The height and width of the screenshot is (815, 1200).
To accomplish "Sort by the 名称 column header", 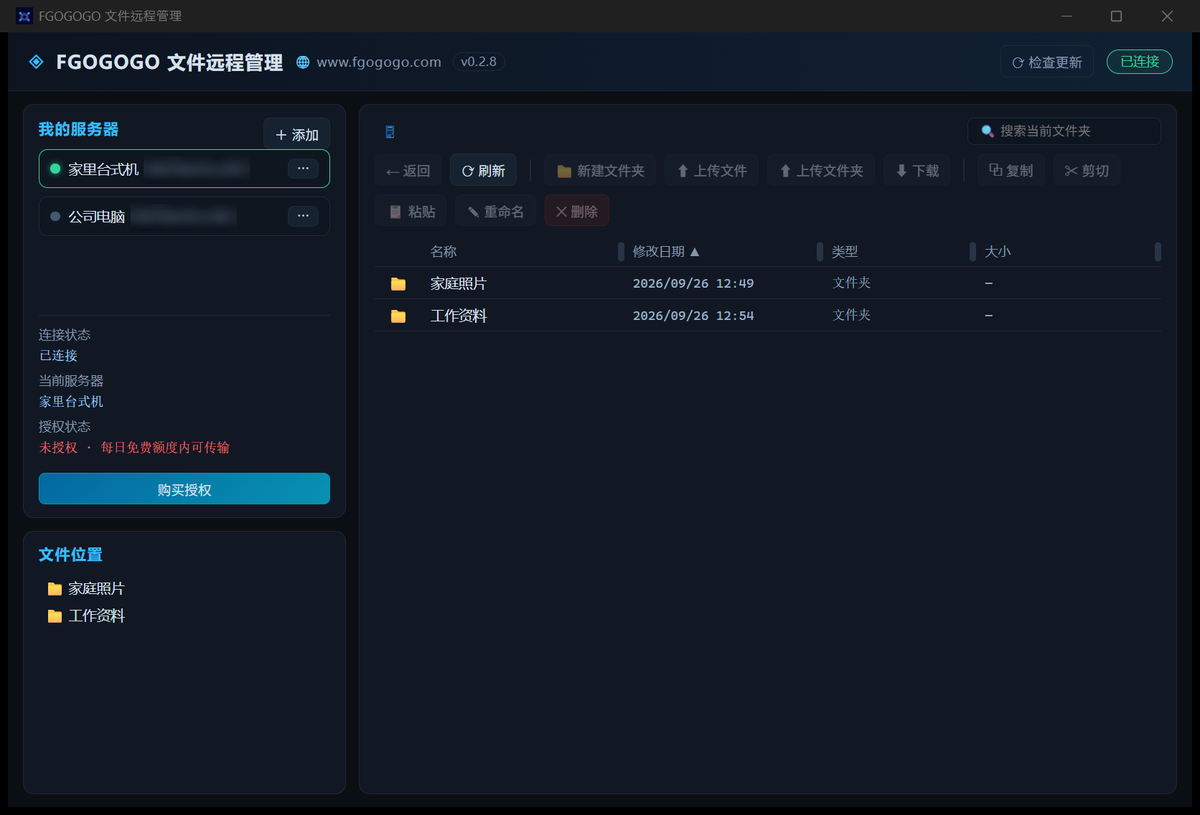I will (x=444, y=252).
